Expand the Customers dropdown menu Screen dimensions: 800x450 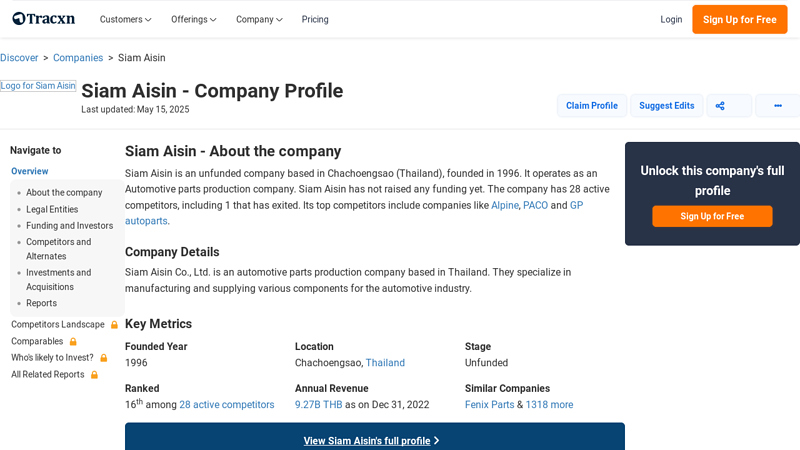(x=125, y=19)
